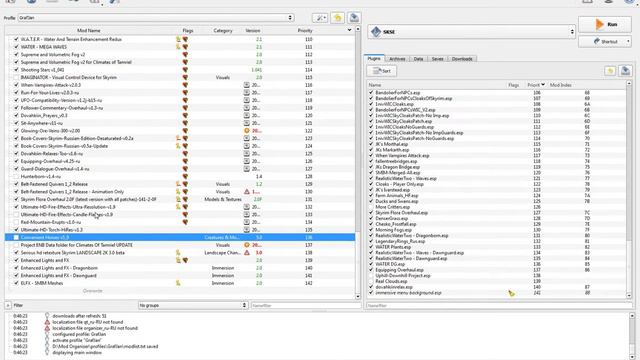Click the restore plugin list backup icon
640x360 pixels.
tap(610, 71)
